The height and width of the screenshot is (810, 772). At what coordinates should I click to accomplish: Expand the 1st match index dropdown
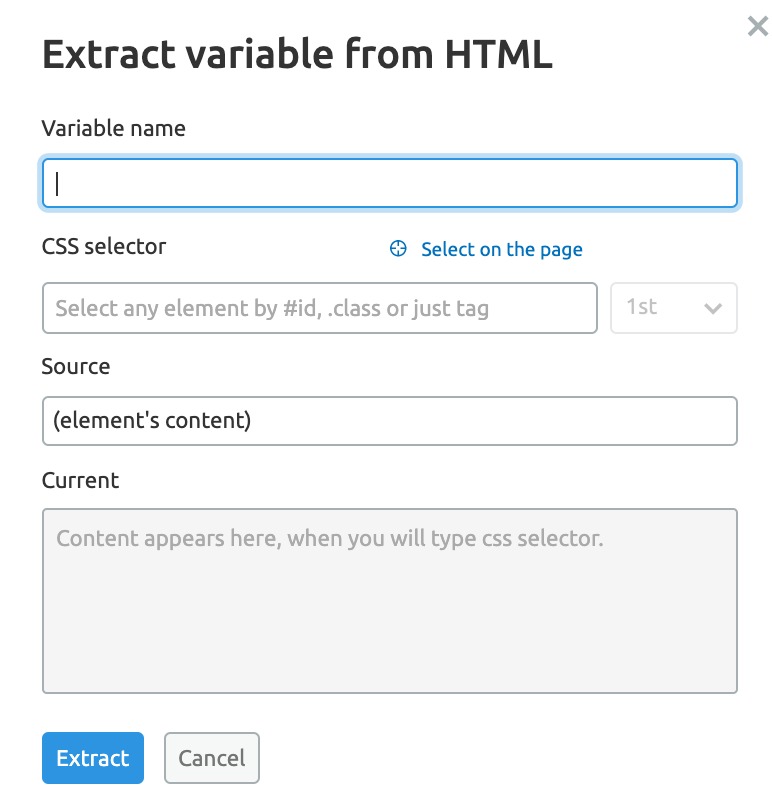point(673,308)
